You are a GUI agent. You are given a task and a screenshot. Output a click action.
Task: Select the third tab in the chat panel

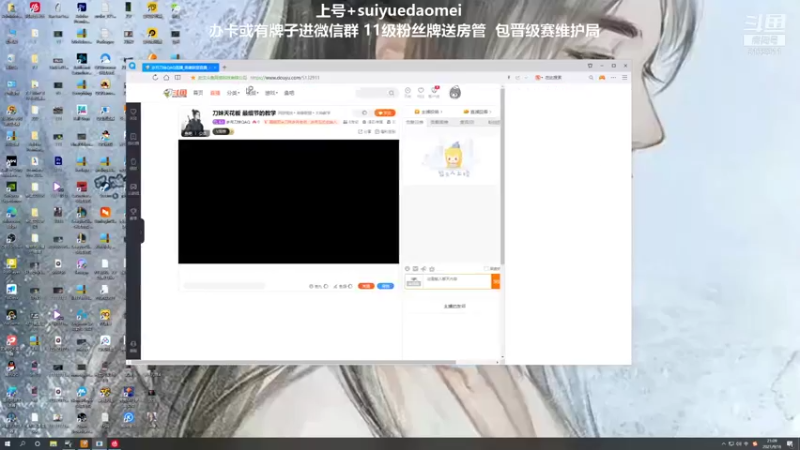pos(467,122)
